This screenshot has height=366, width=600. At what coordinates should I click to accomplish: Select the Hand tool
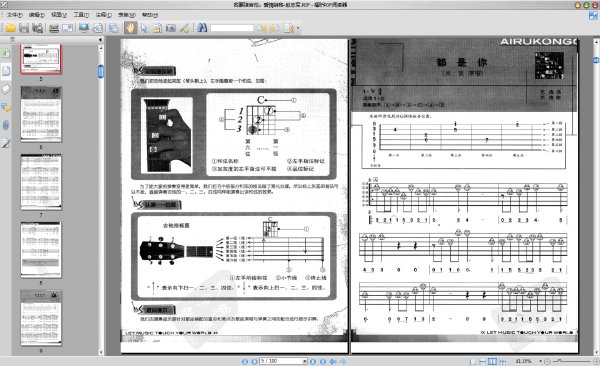coord(130,28)
